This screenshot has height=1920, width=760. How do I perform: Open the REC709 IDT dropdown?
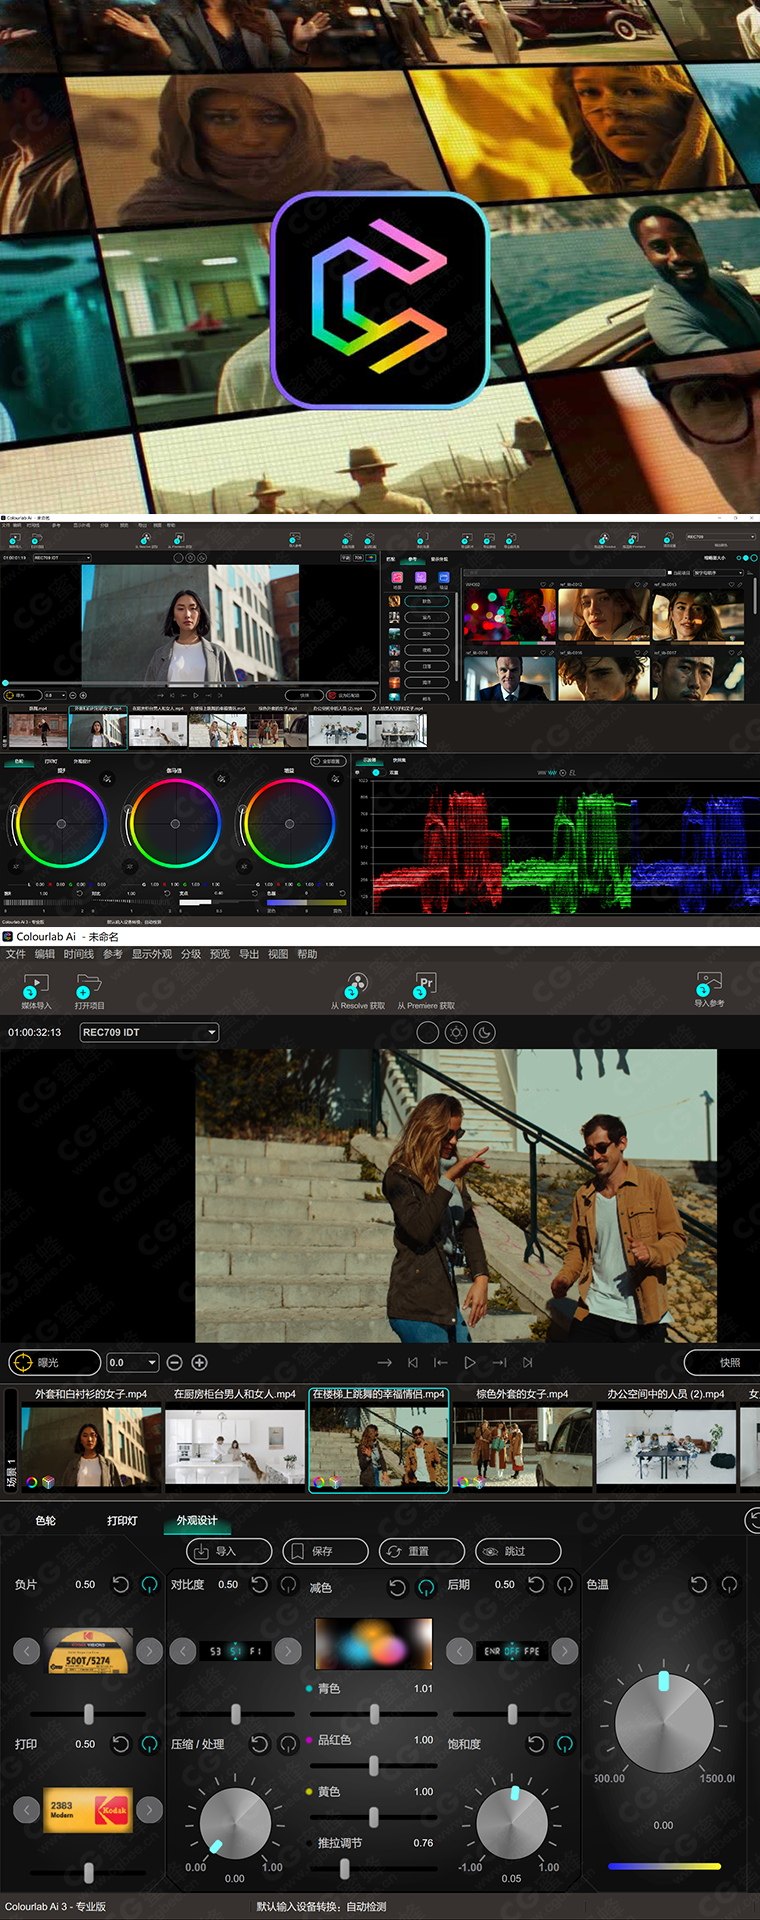tap(149, 1032)
